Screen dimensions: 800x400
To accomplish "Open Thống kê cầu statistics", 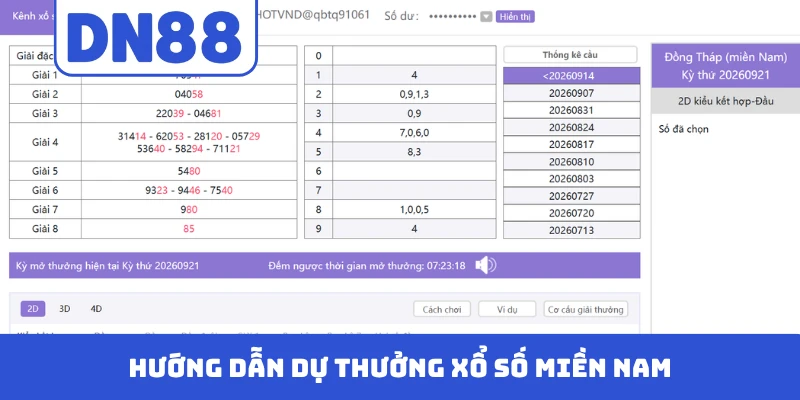I will (570, 55).
